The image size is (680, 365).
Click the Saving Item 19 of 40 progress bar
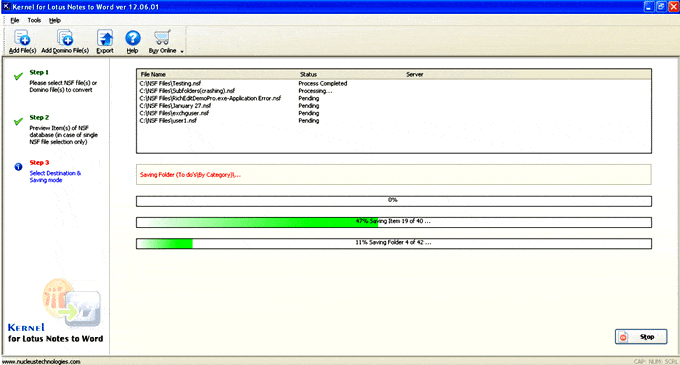pyautogui.click(x=394, y=222)
